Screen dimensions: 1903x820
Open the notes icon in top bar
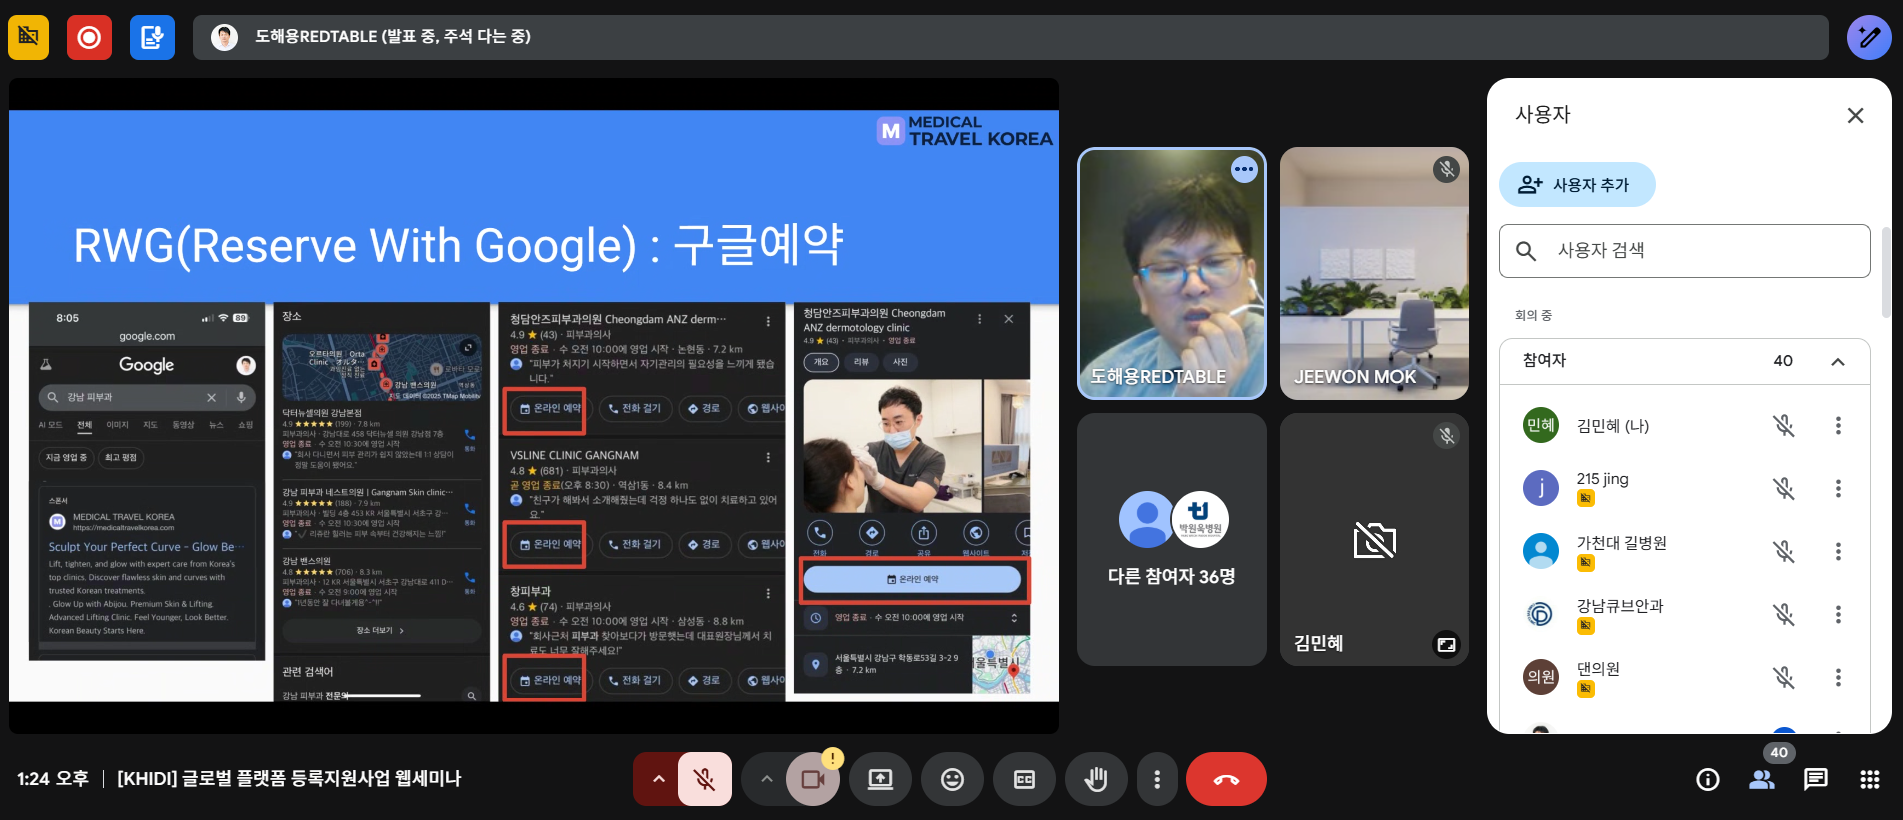(152, 38)
